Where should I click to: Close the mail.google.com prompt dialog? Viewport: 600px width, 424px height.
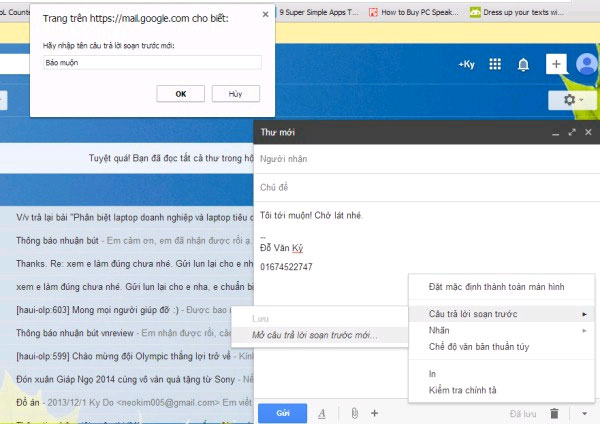pos(266,15)
